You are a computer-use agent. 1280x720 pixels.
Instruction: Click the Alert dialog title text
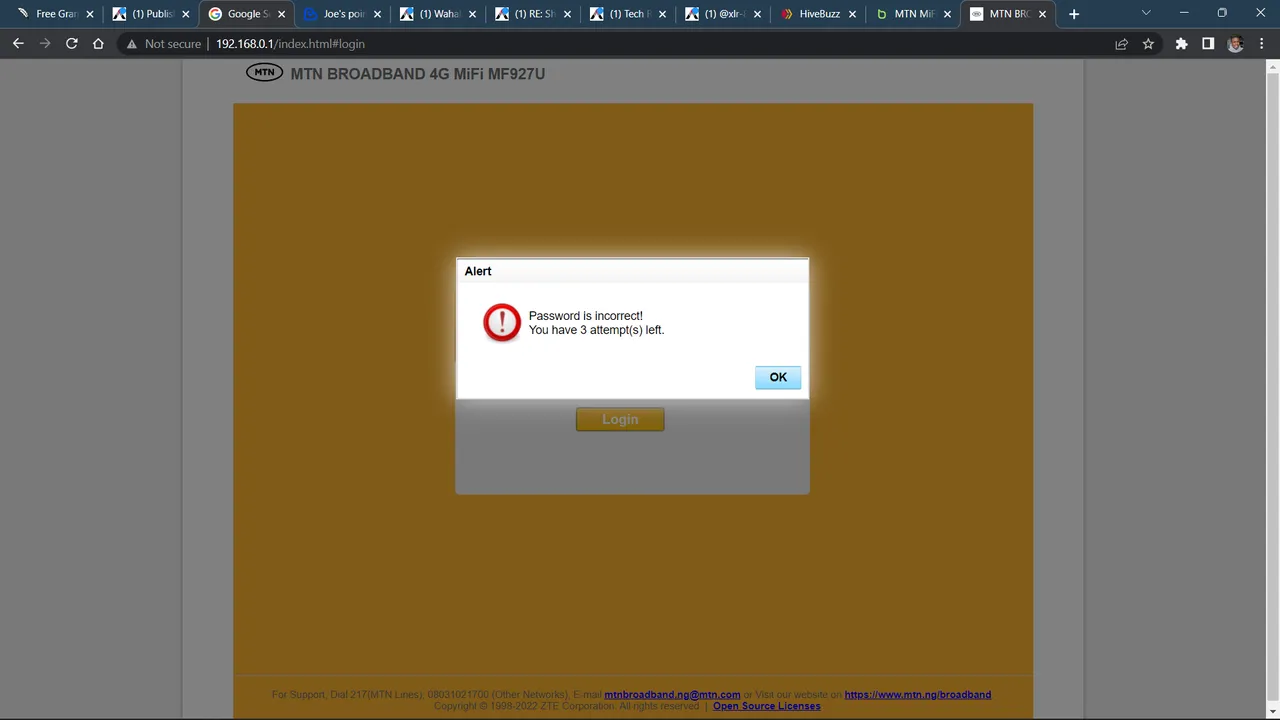tap(478, 271)
